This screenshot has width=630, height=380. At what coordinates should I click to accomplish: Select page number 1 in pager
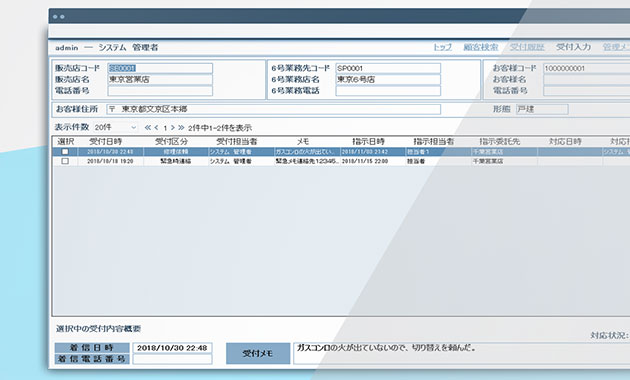(165, 128)
